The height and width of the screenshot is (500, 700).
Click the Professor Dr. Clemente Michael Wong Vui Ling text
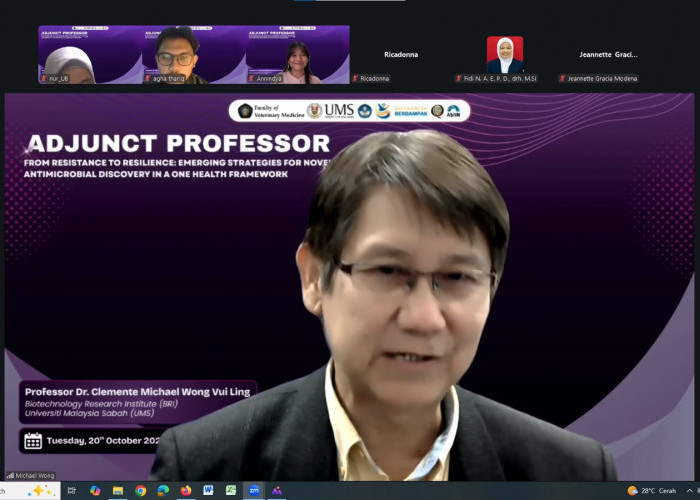coord(138,392)
